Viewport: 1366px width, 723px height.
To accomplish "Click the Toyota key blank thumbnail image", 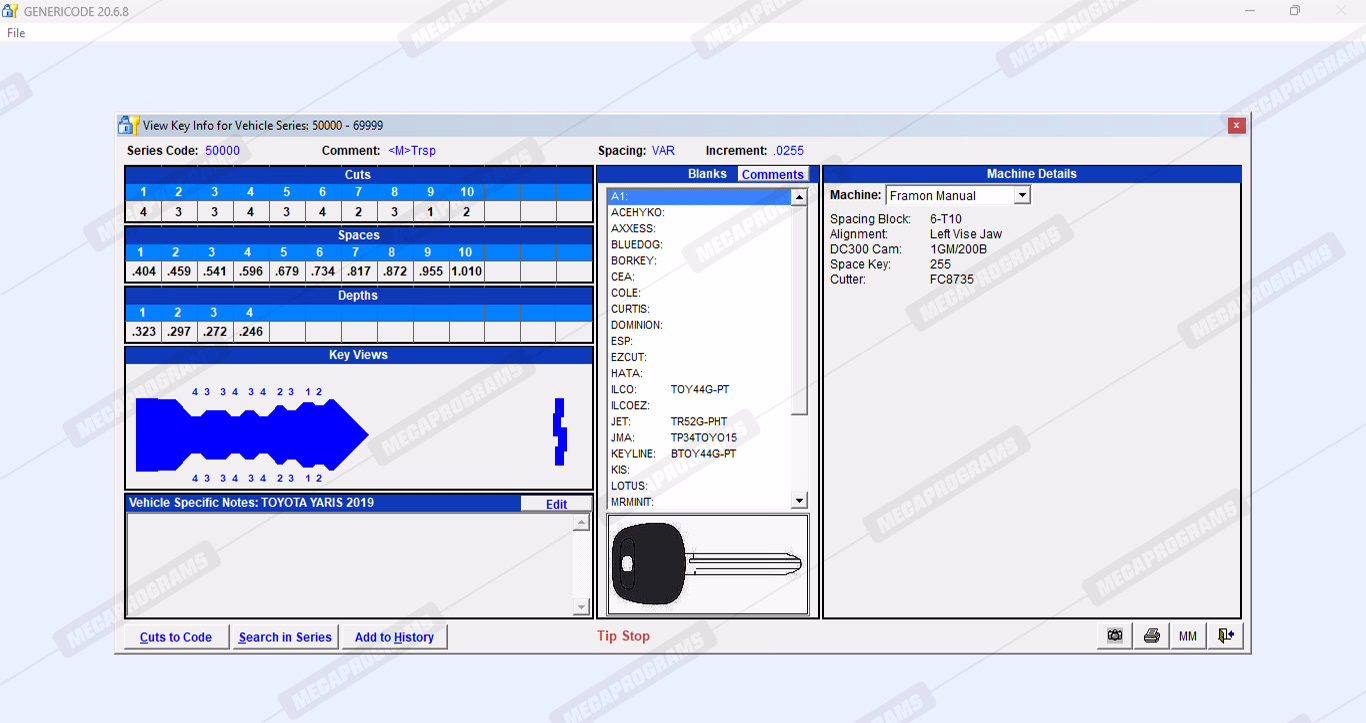I will [707, 565].
